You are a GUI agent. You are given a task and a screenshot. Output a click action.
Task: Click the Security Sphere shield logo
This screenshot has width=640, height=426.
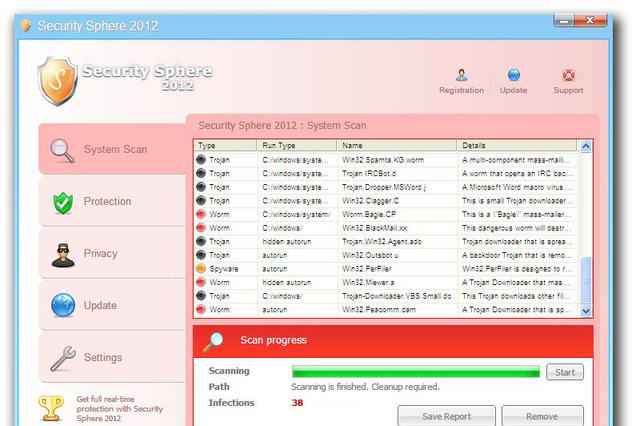pos(58,82)
